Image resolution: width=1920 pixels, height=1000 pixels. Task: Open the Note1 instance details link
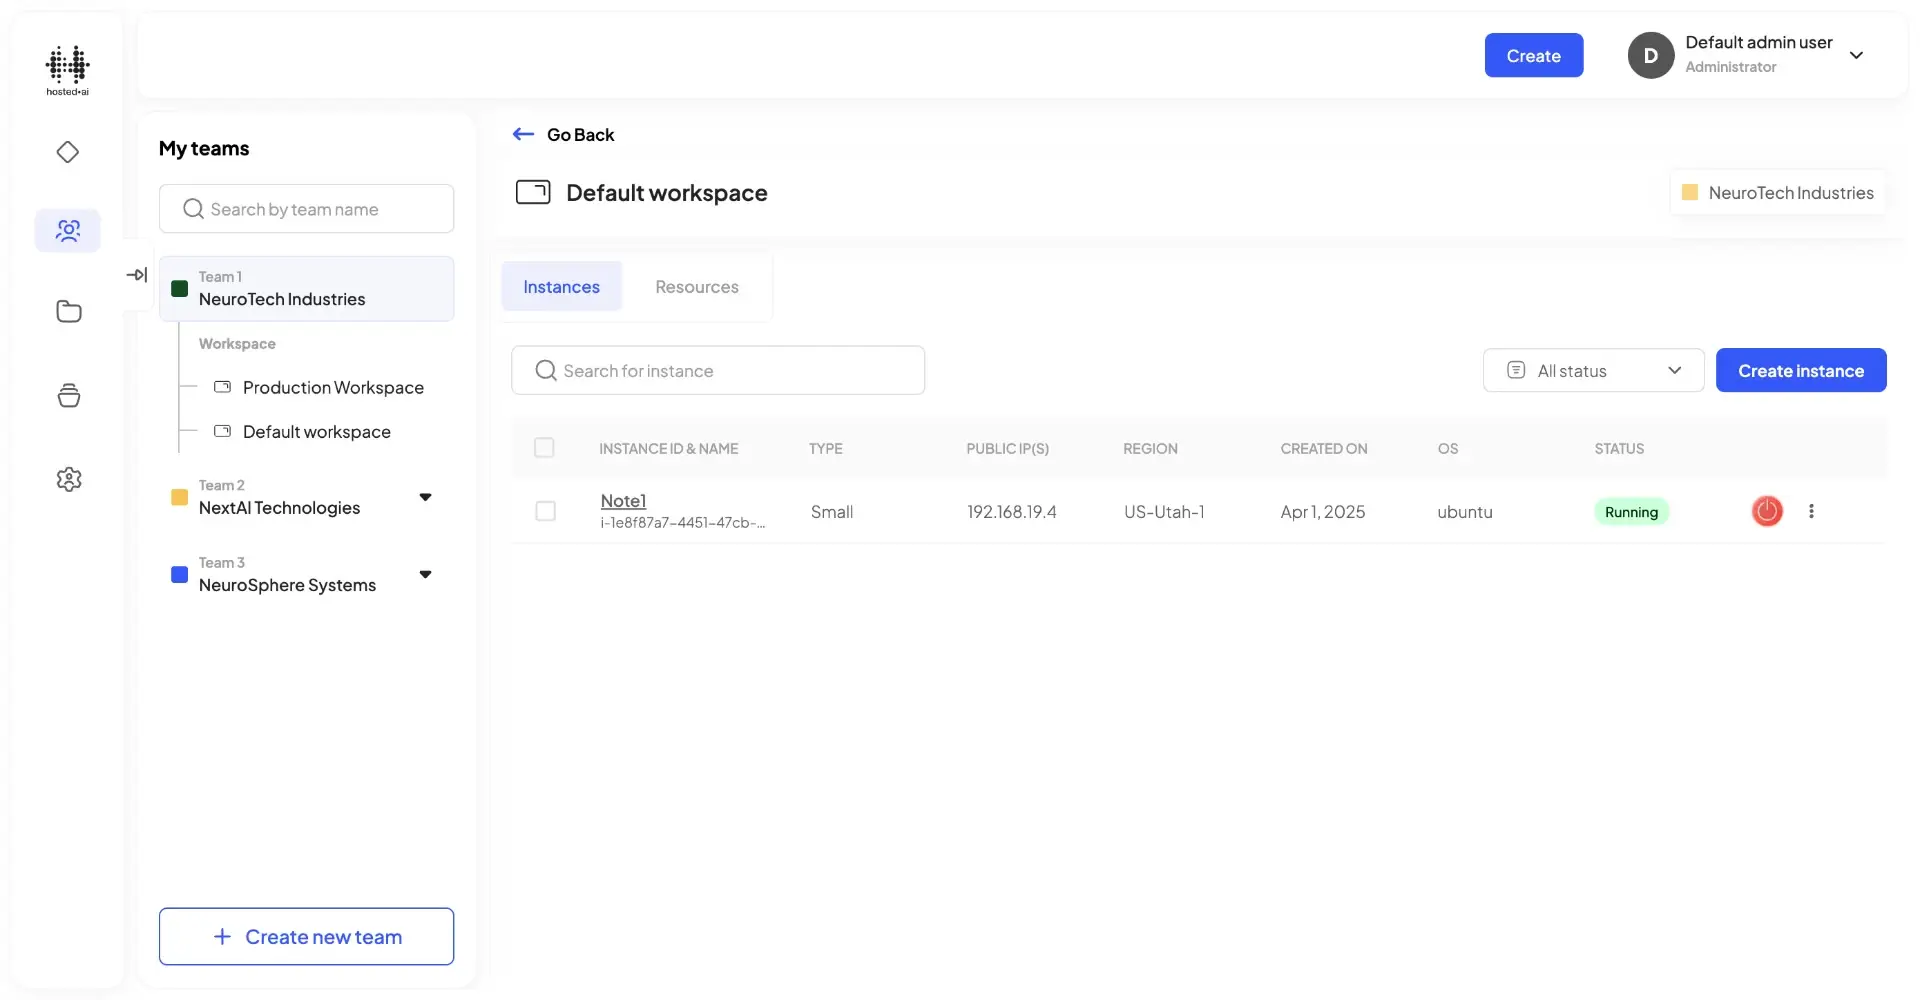click(623, 500)
